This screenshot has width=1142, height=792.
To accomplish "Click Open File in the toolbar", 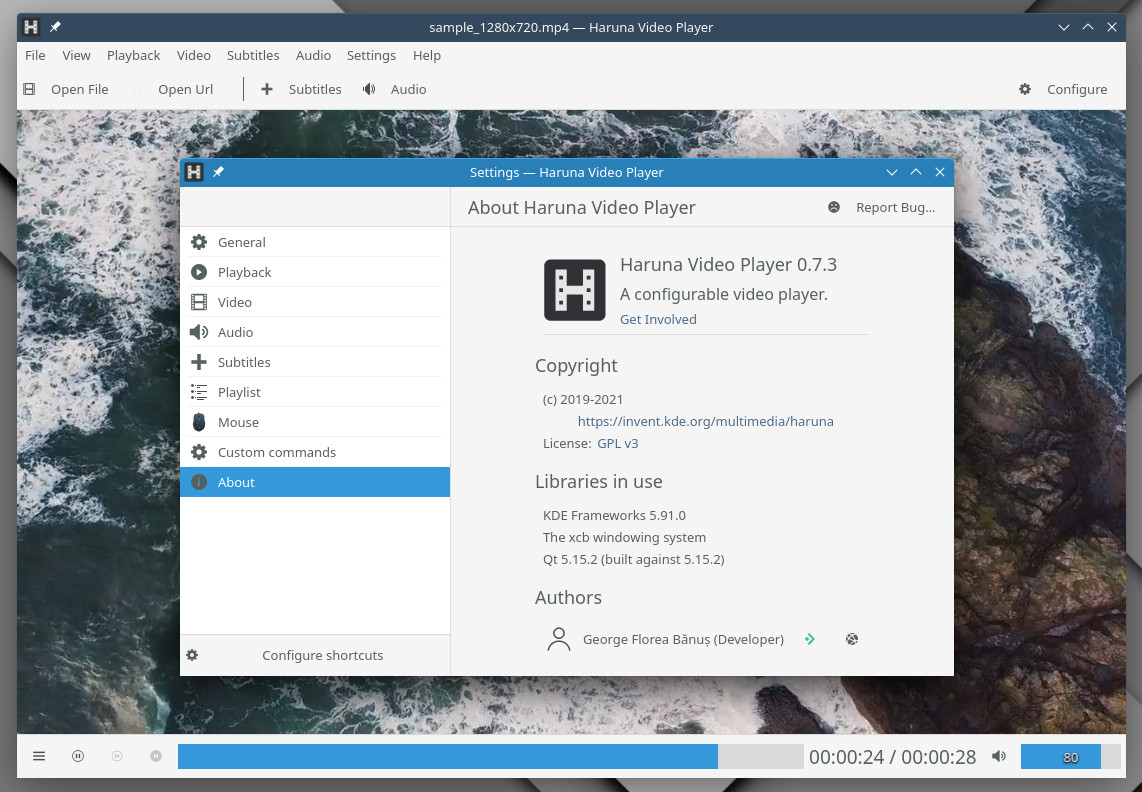I will (66, 89).
